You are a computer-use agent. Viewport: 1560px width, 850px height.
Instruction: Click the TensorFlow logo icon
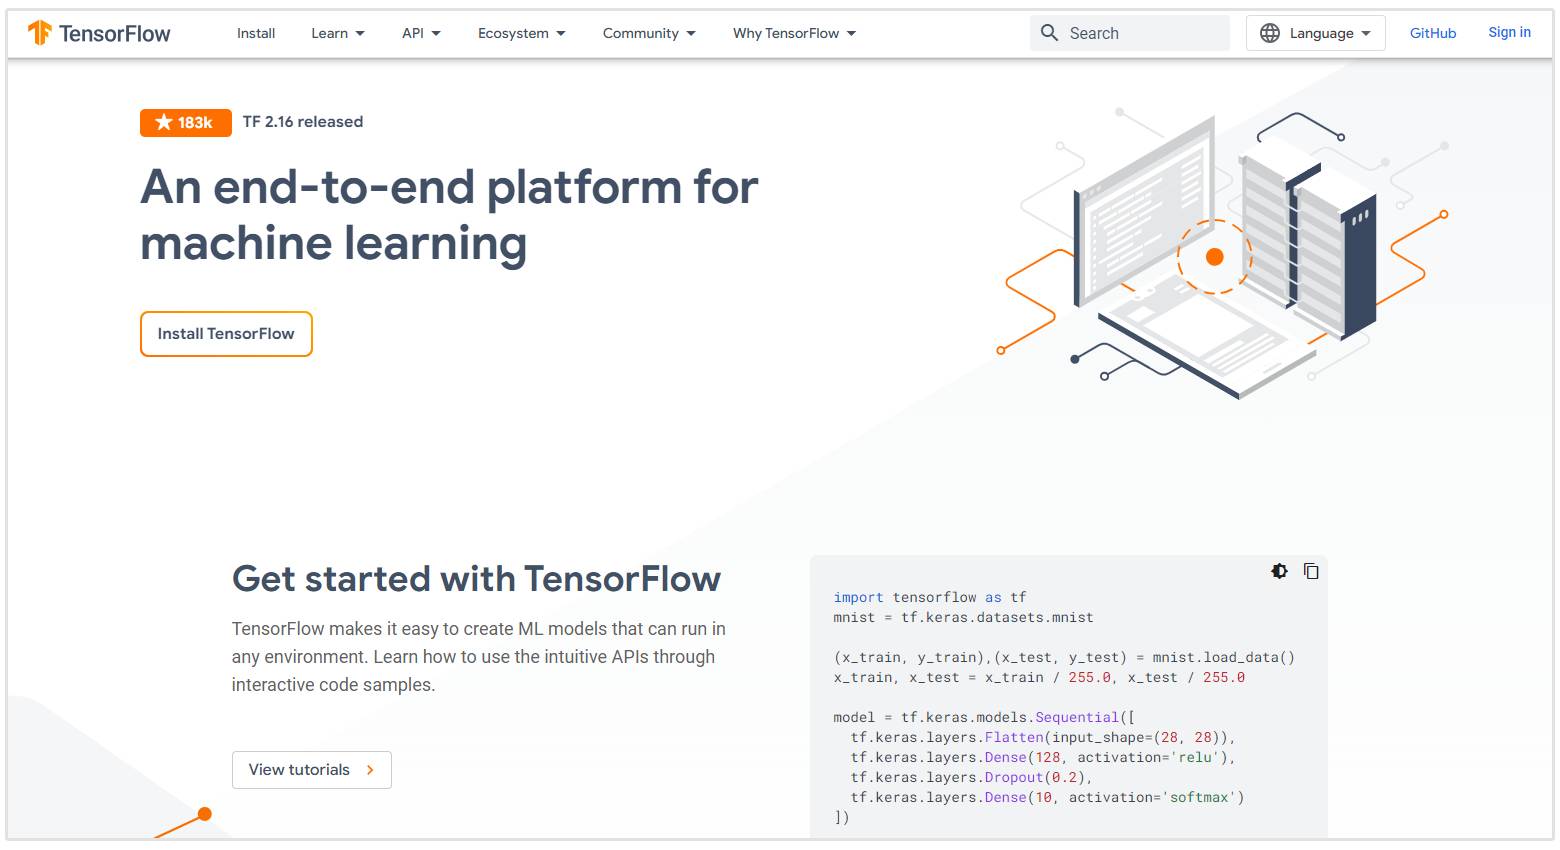tap(40, 33)
